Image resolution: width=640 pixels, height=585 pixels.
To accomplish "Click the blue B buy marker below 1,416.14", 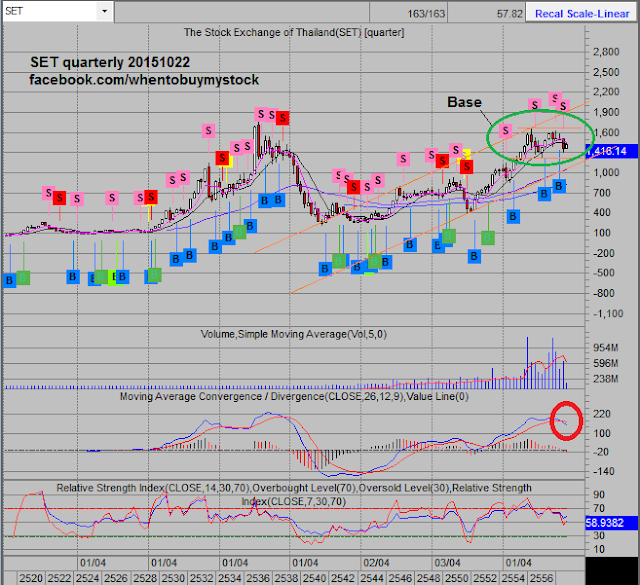I will click(x=559, y=186).
